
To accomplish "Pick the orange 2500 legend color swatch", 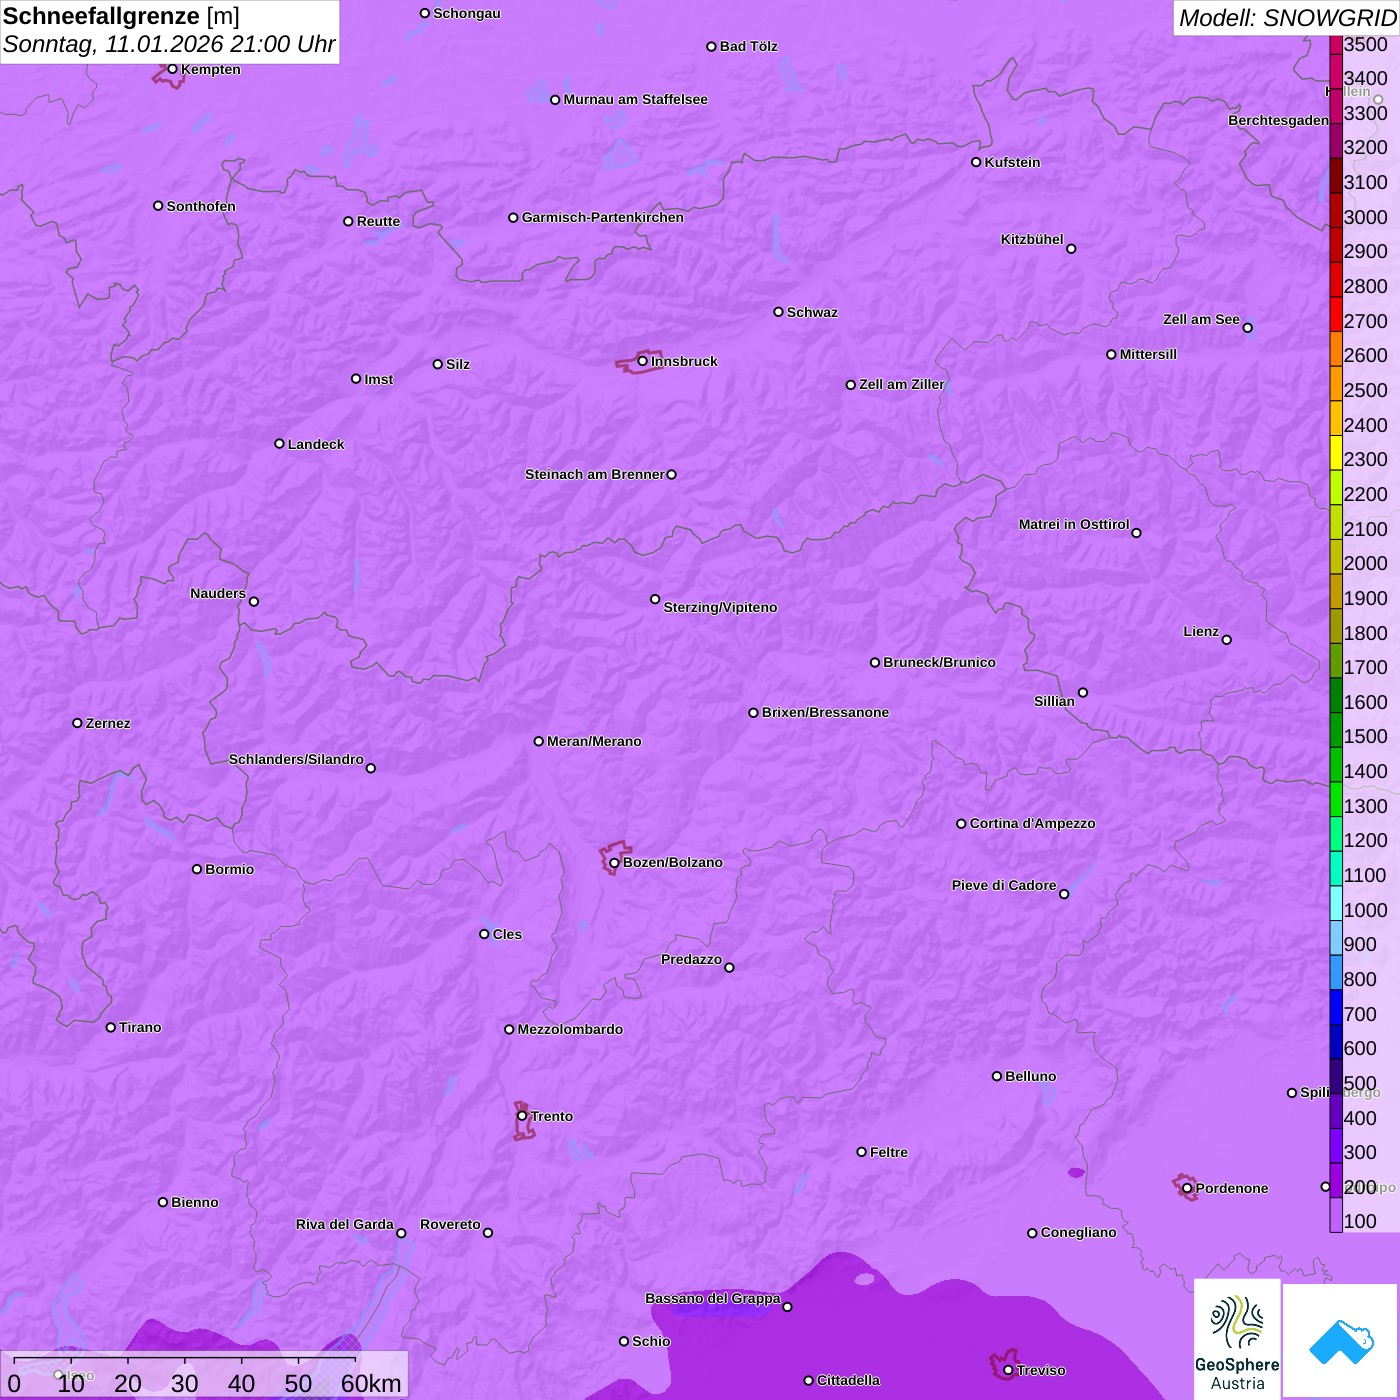I will tap(1336, 383).
